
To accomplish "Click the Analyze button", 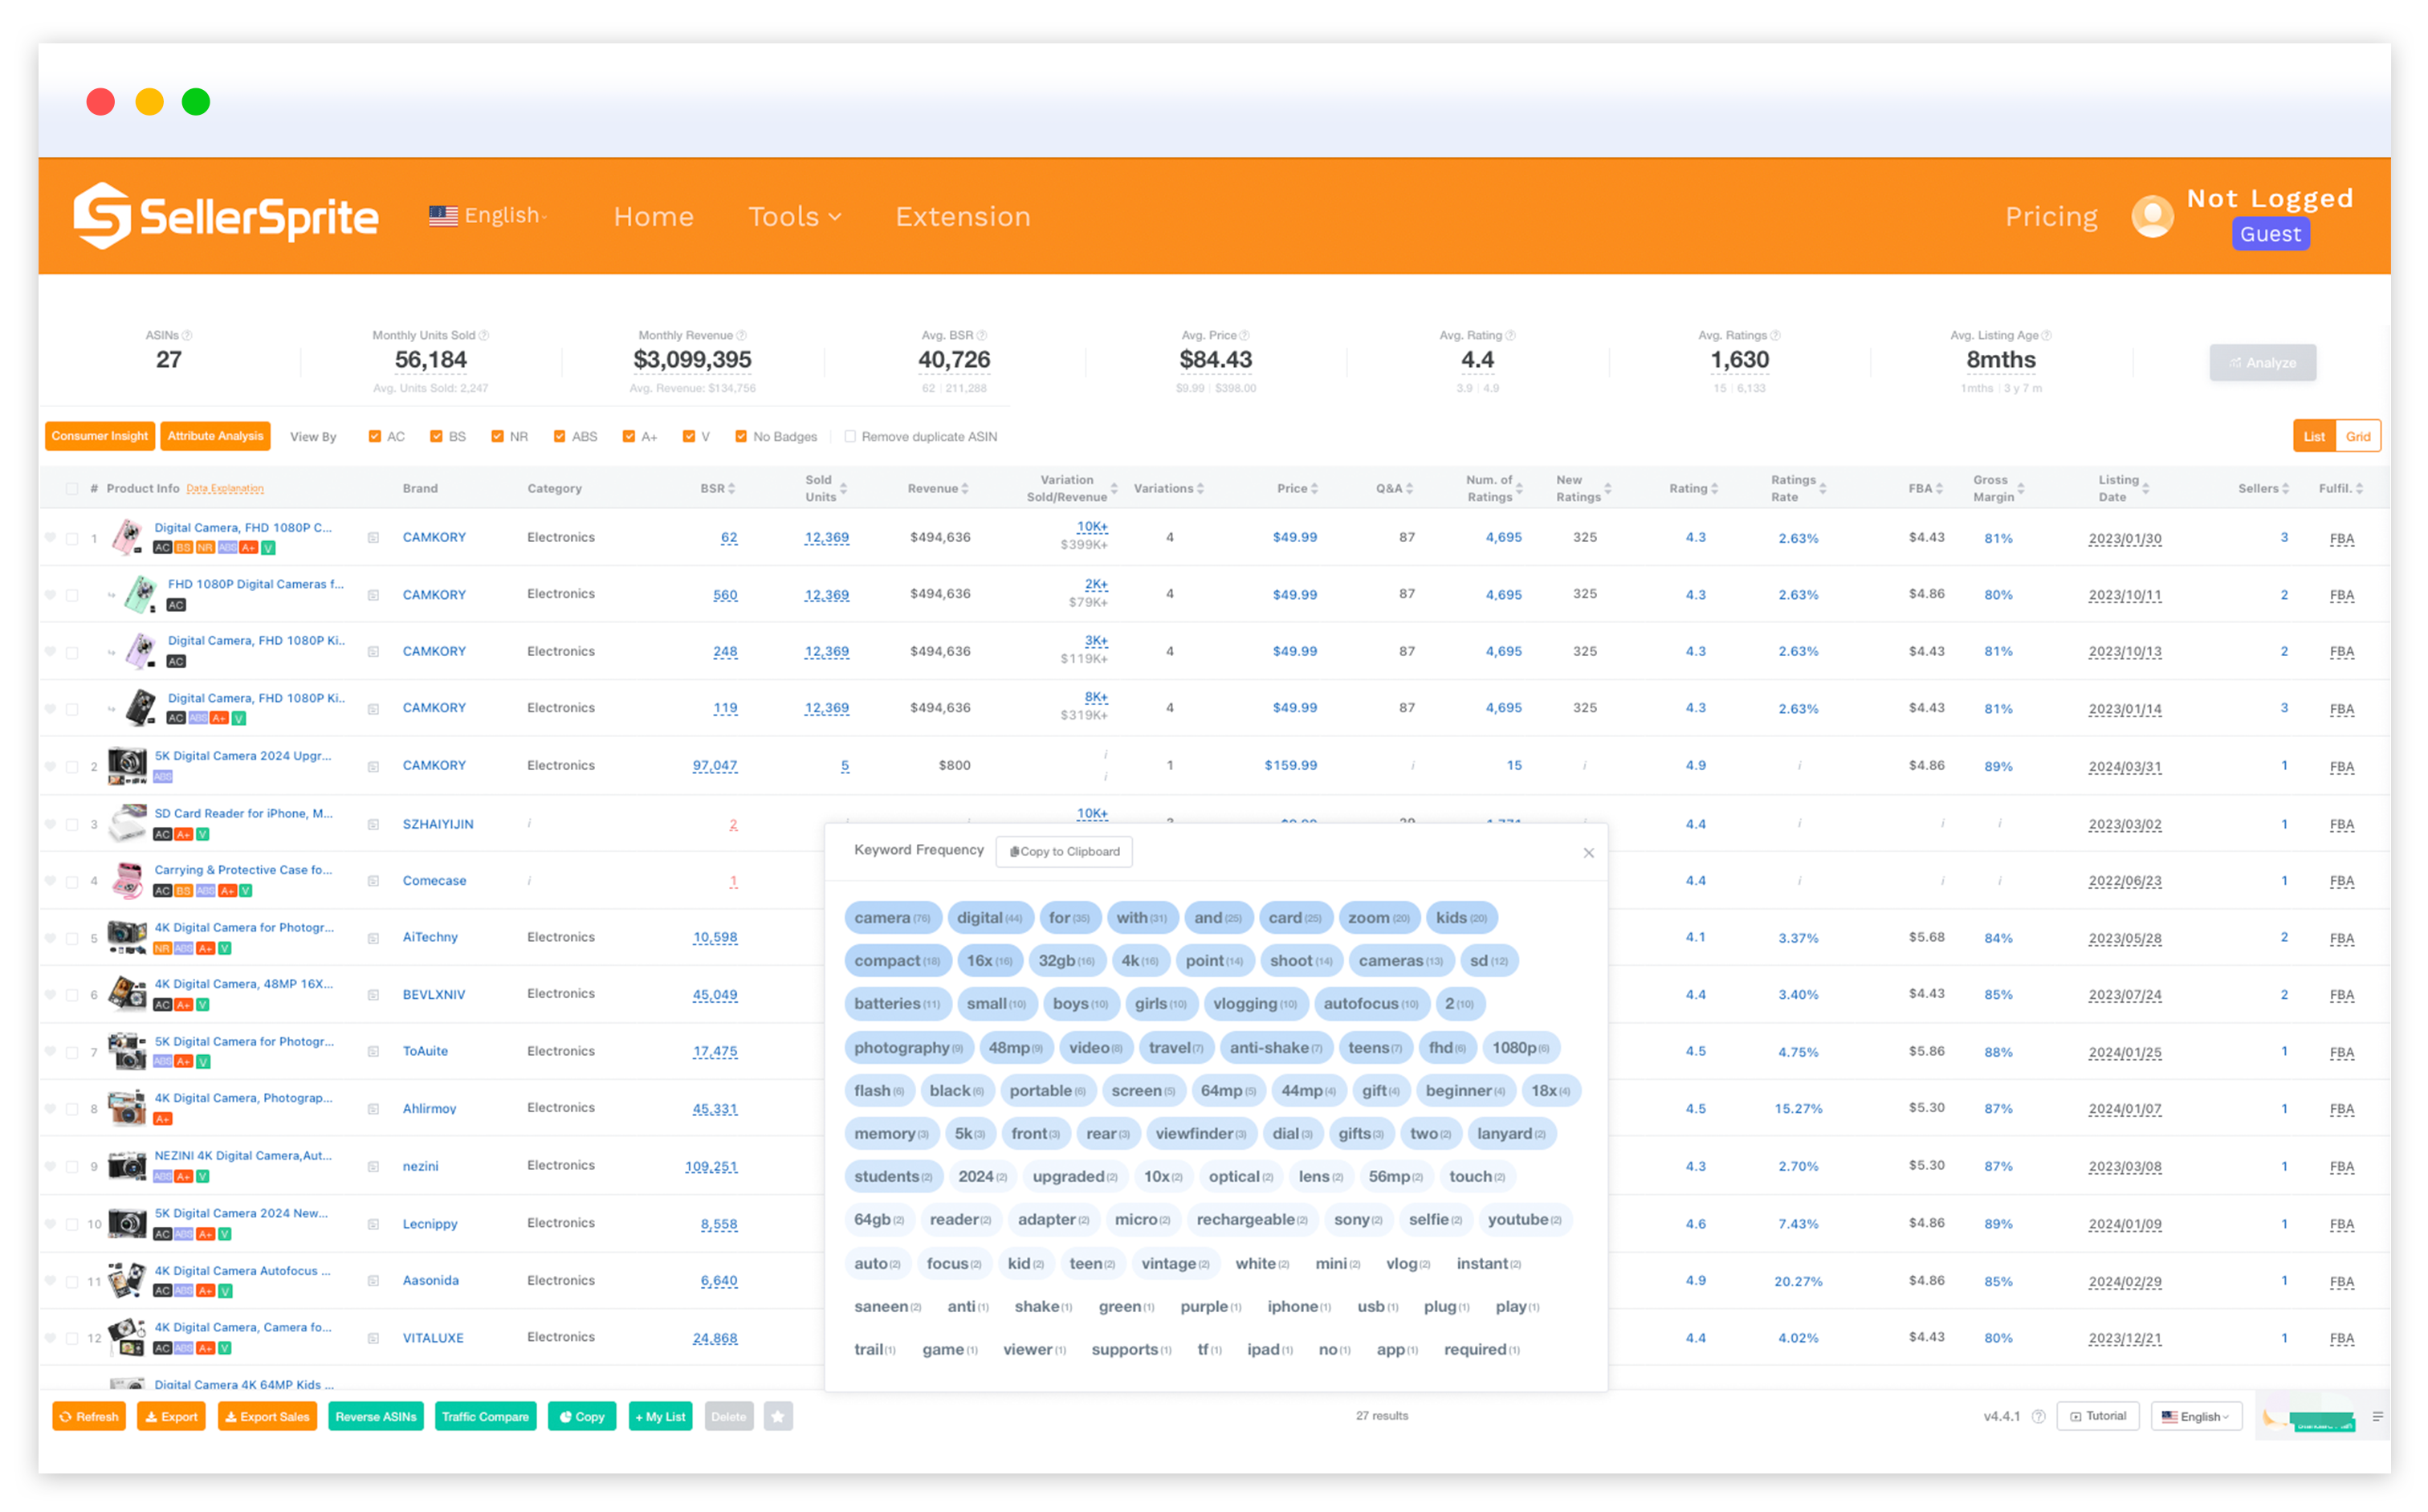I will pos(2262,362).
